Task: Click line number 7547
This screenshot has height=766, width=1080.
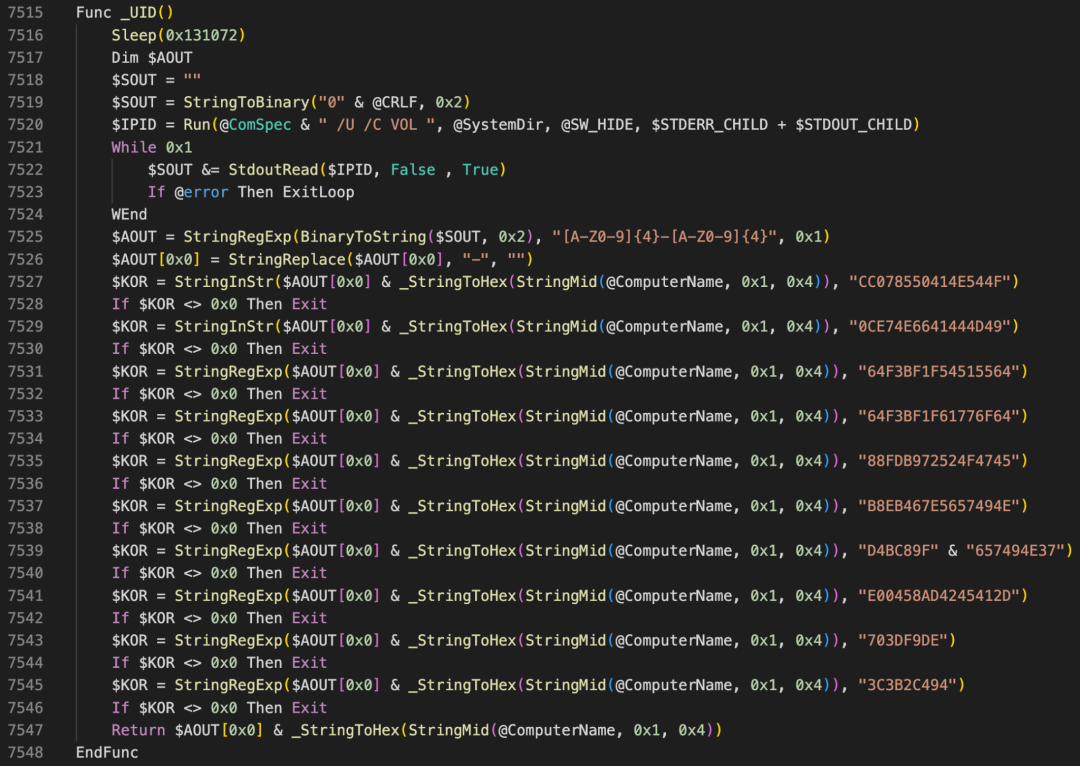Action: click(x=25, y=730)
